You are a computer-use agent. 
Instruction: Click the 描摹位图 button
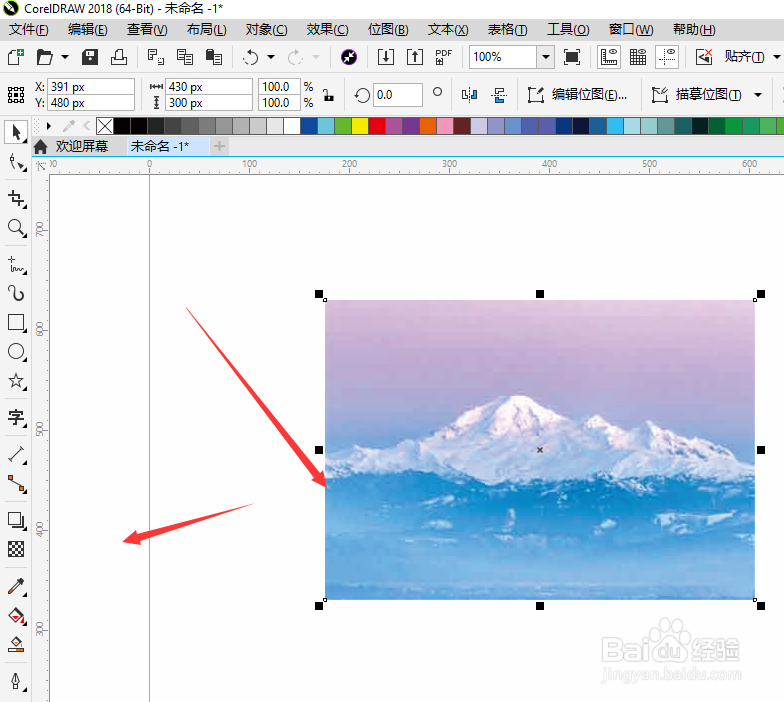point(698,94)
